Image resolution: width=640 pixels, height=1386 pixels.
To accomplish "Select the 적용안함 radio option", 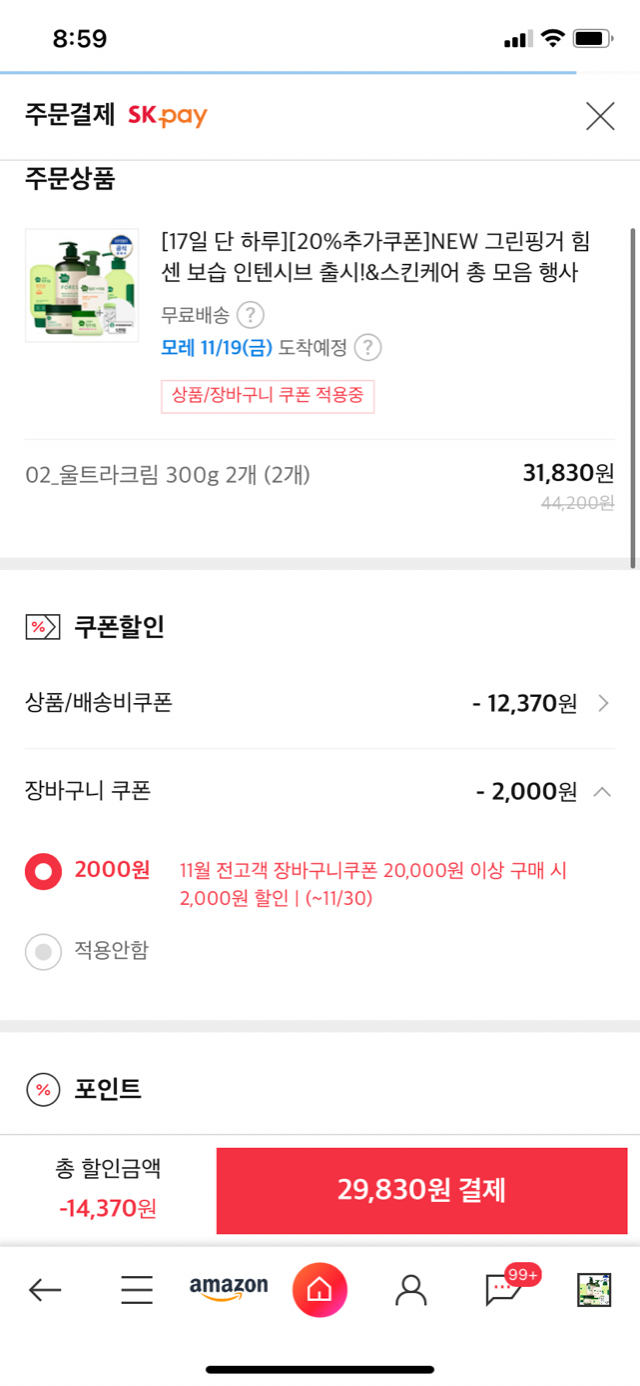I will (43, 952).
